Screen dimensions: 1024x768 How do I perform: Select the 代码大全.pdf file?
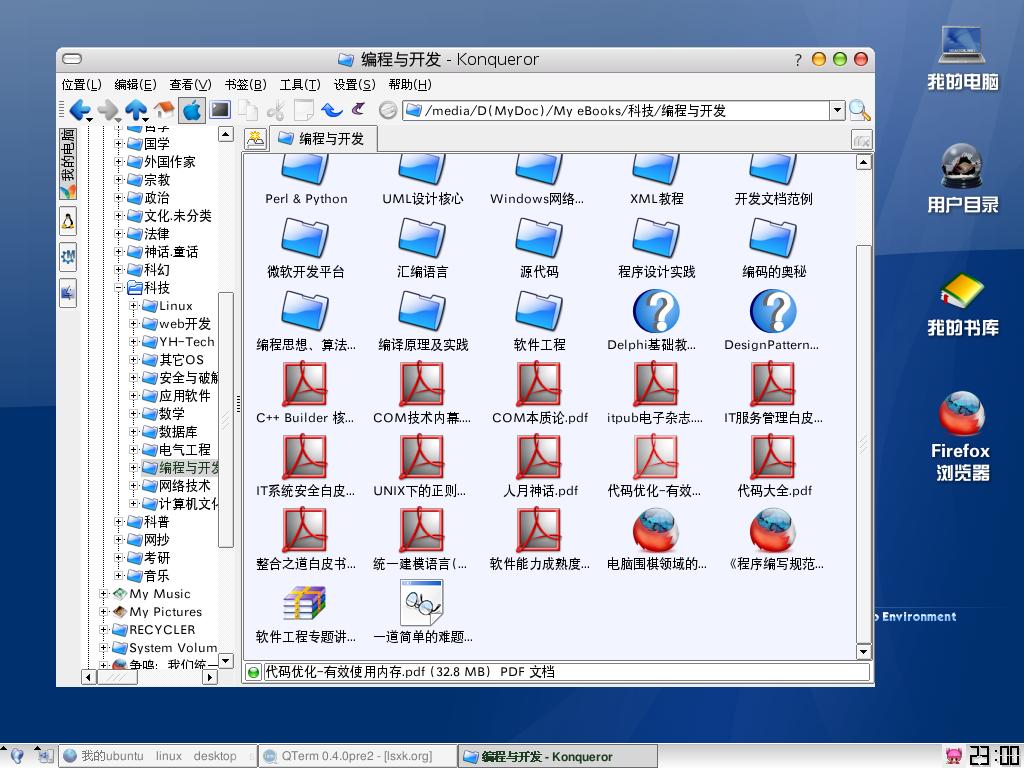point(773,468)
